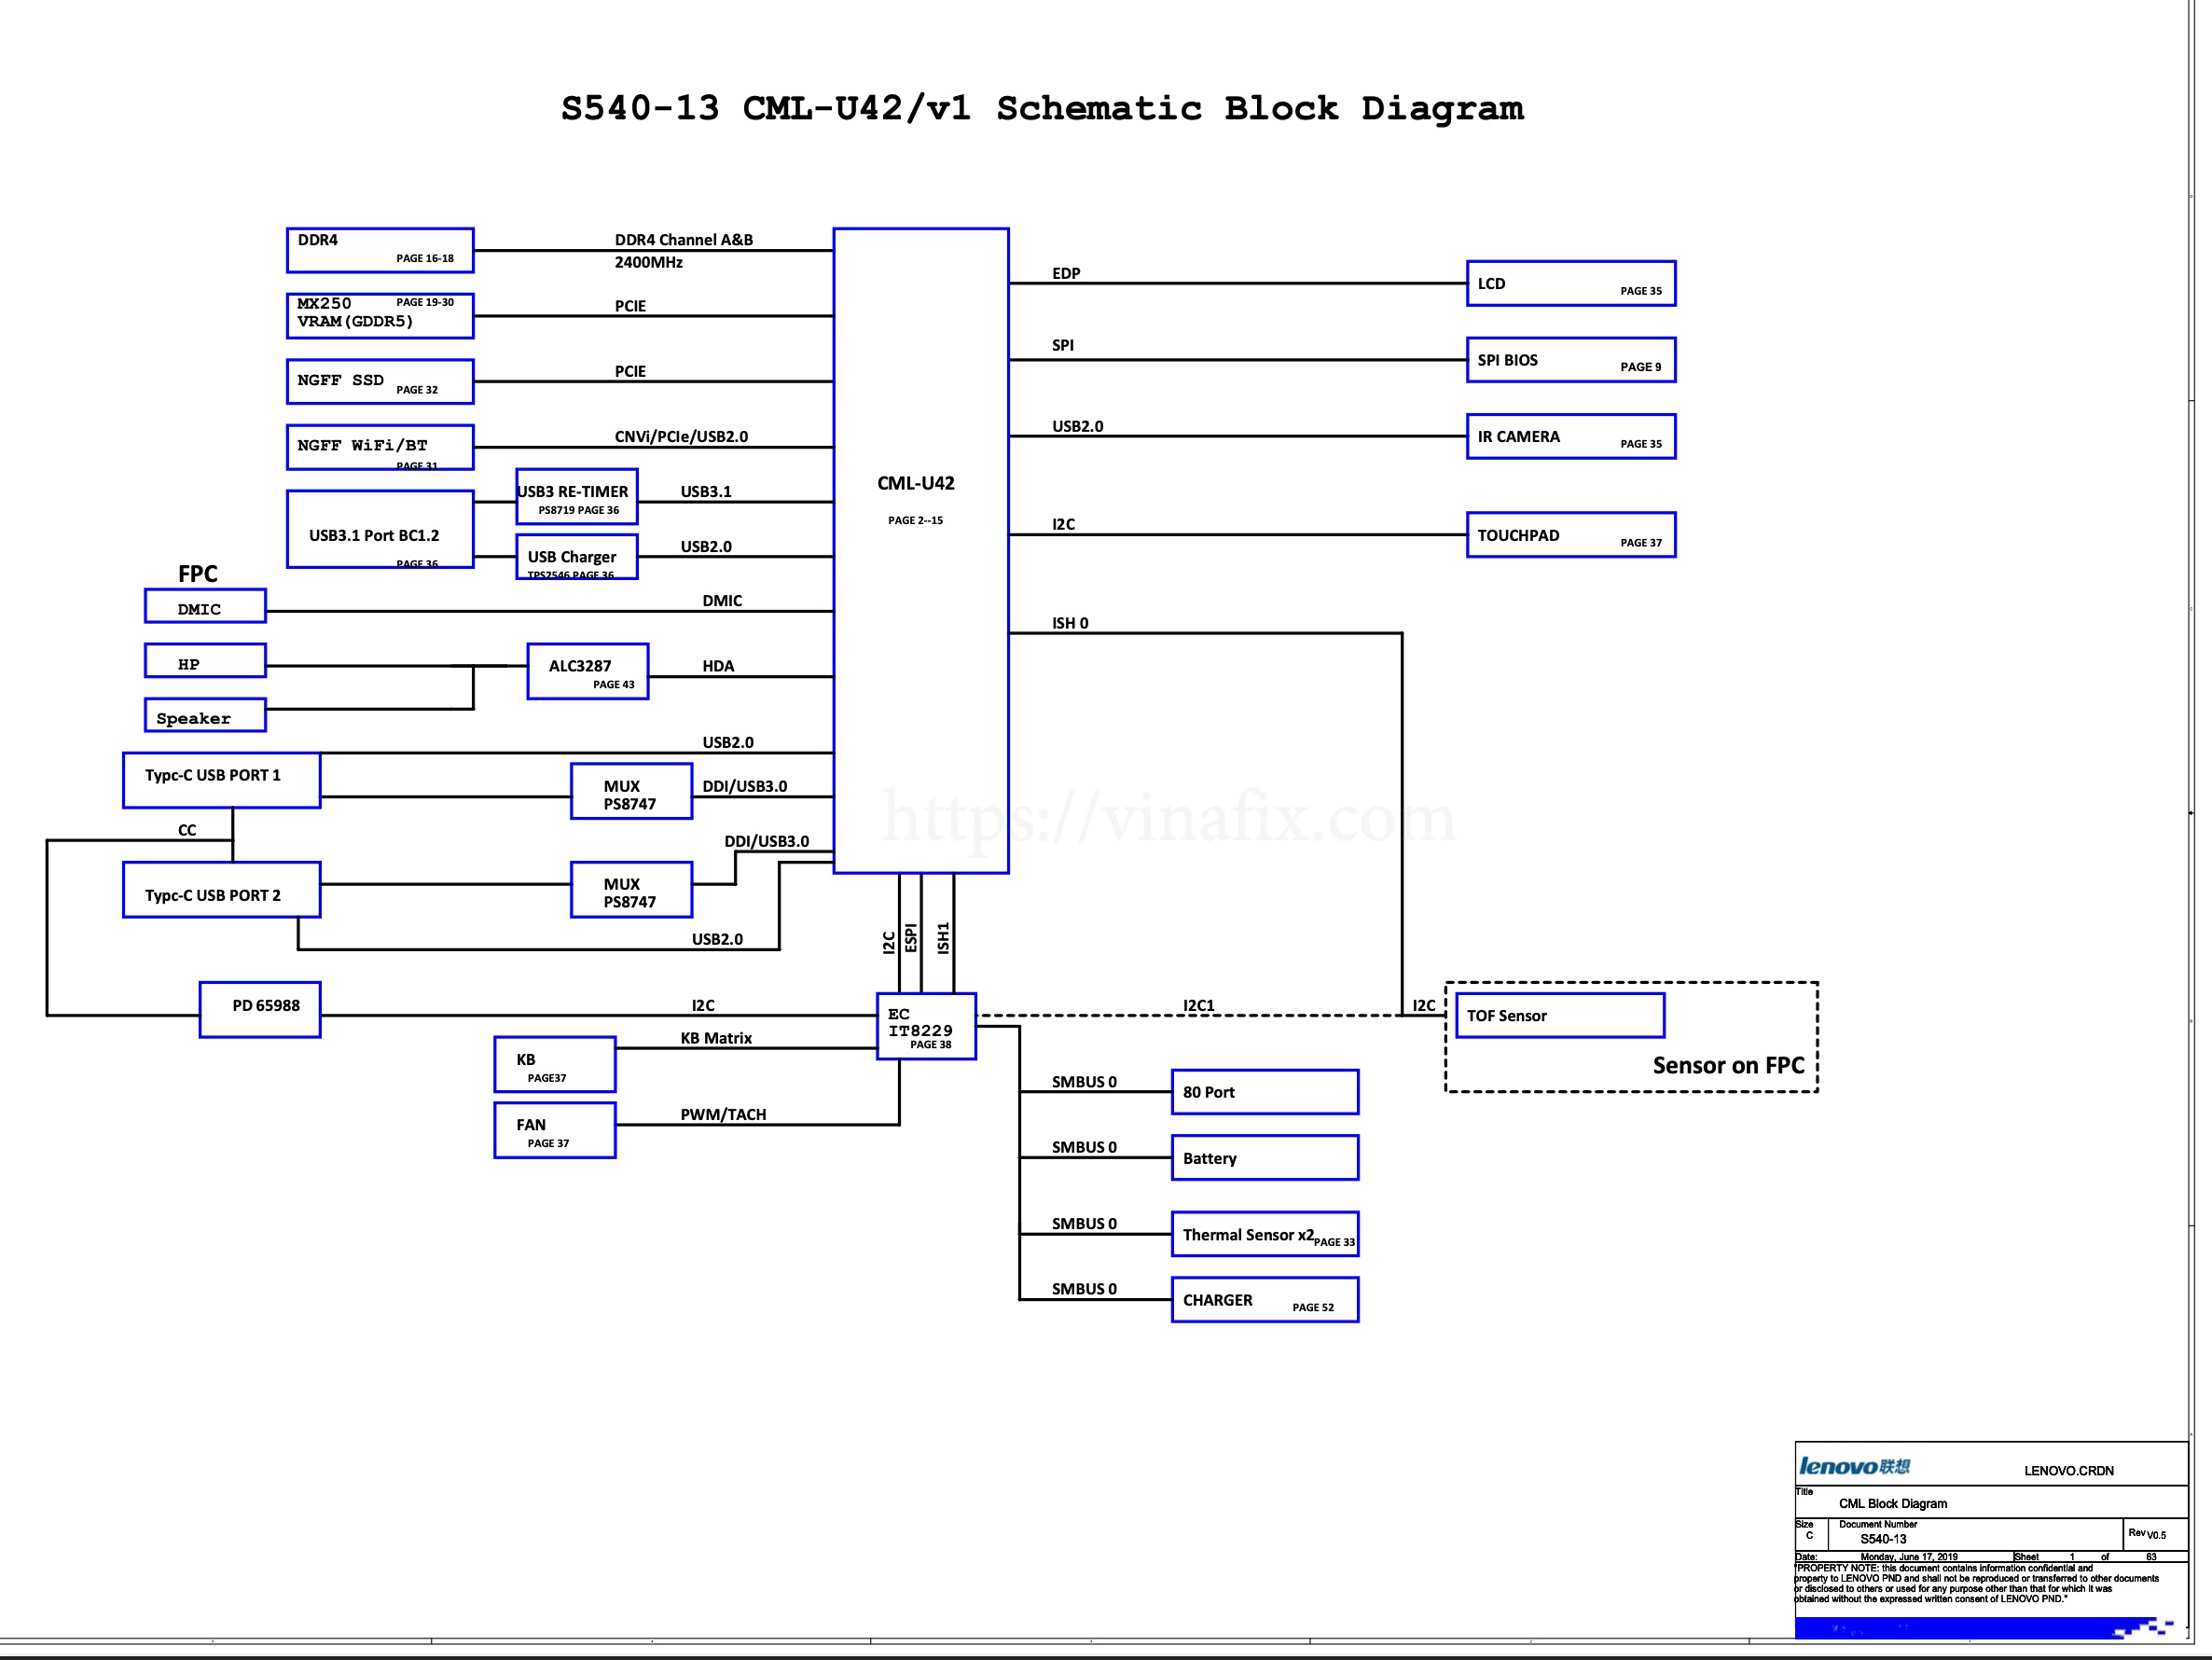
Task: Click the IR CAMERA block
Action: pos(1571,436)
